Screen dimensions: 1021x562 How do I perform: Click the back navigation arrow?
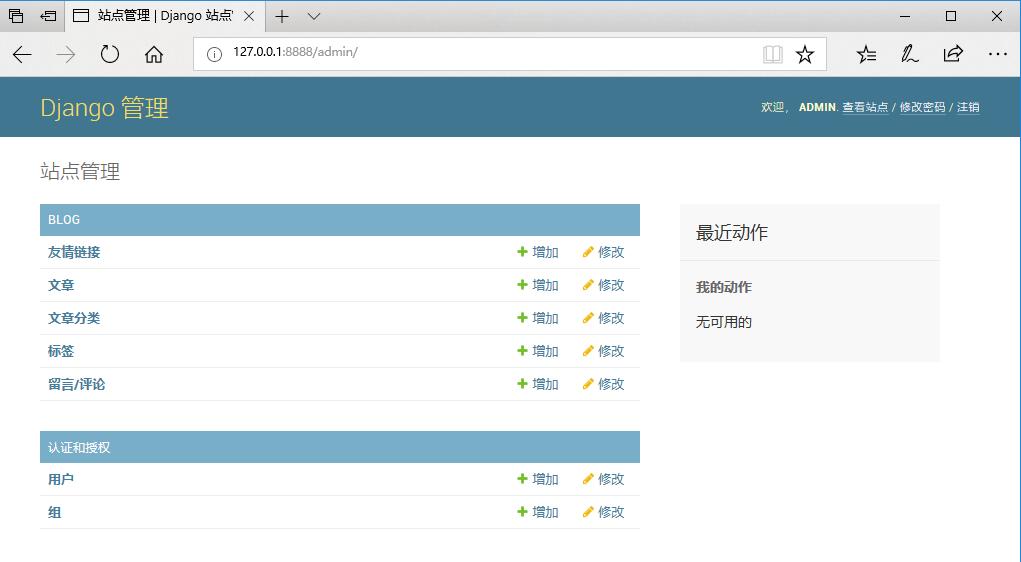[22, 54]
